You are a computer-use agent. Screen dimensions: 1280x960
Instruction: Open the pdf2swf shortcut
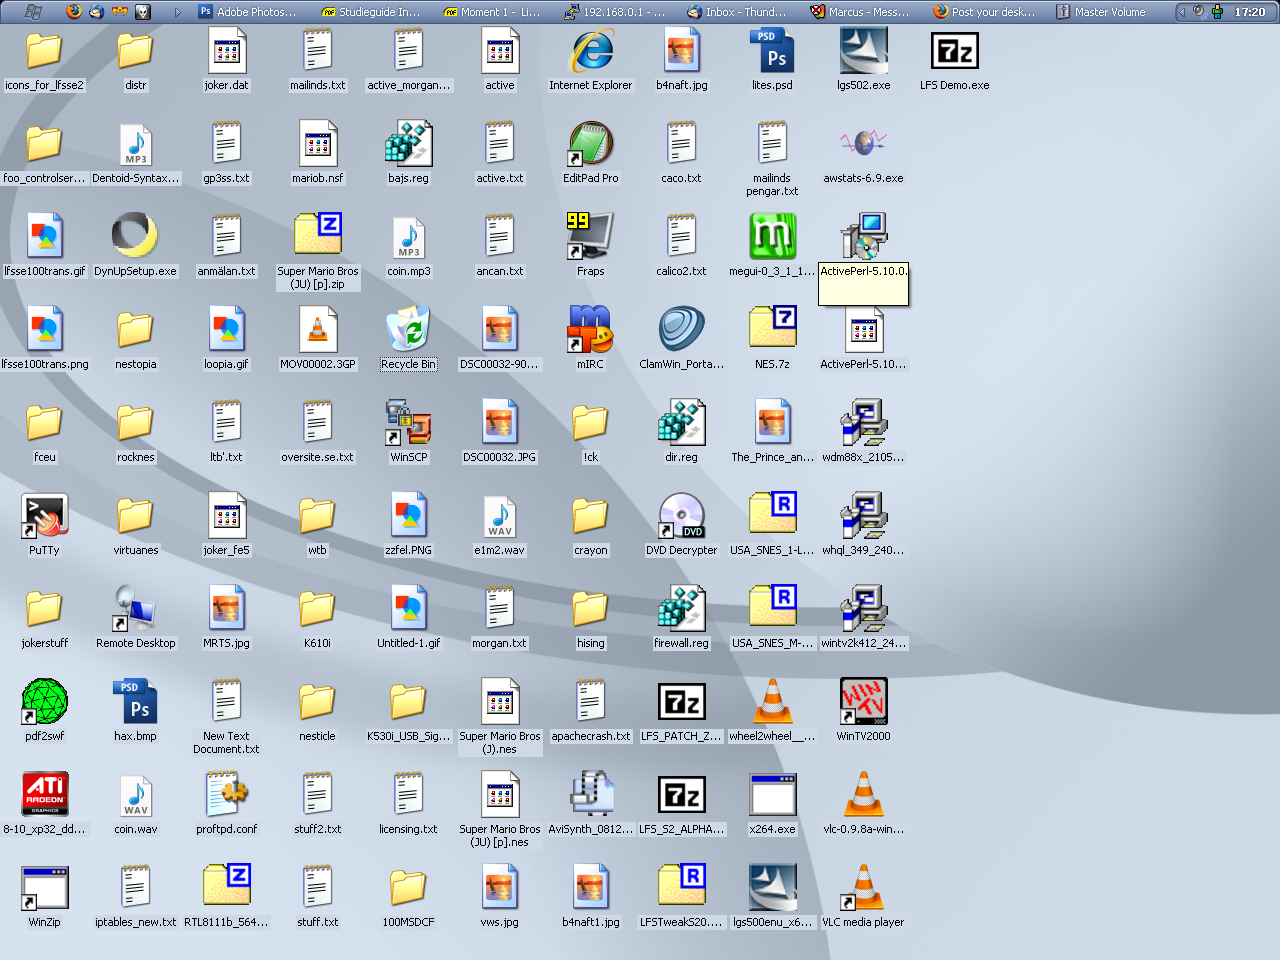pyautogui.click(x=44, y=702)
